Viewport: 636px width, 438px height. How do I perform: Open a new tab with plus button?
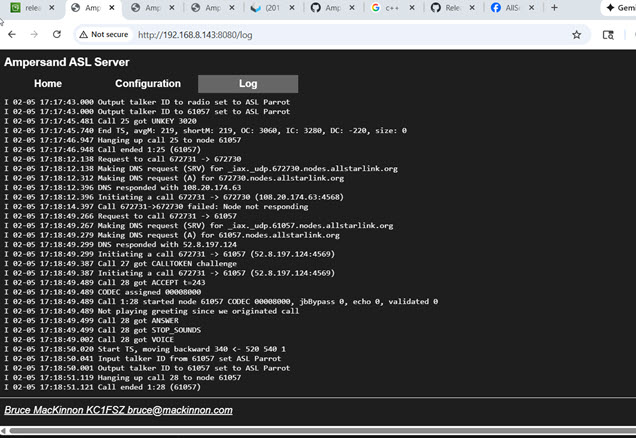(554, 7)
